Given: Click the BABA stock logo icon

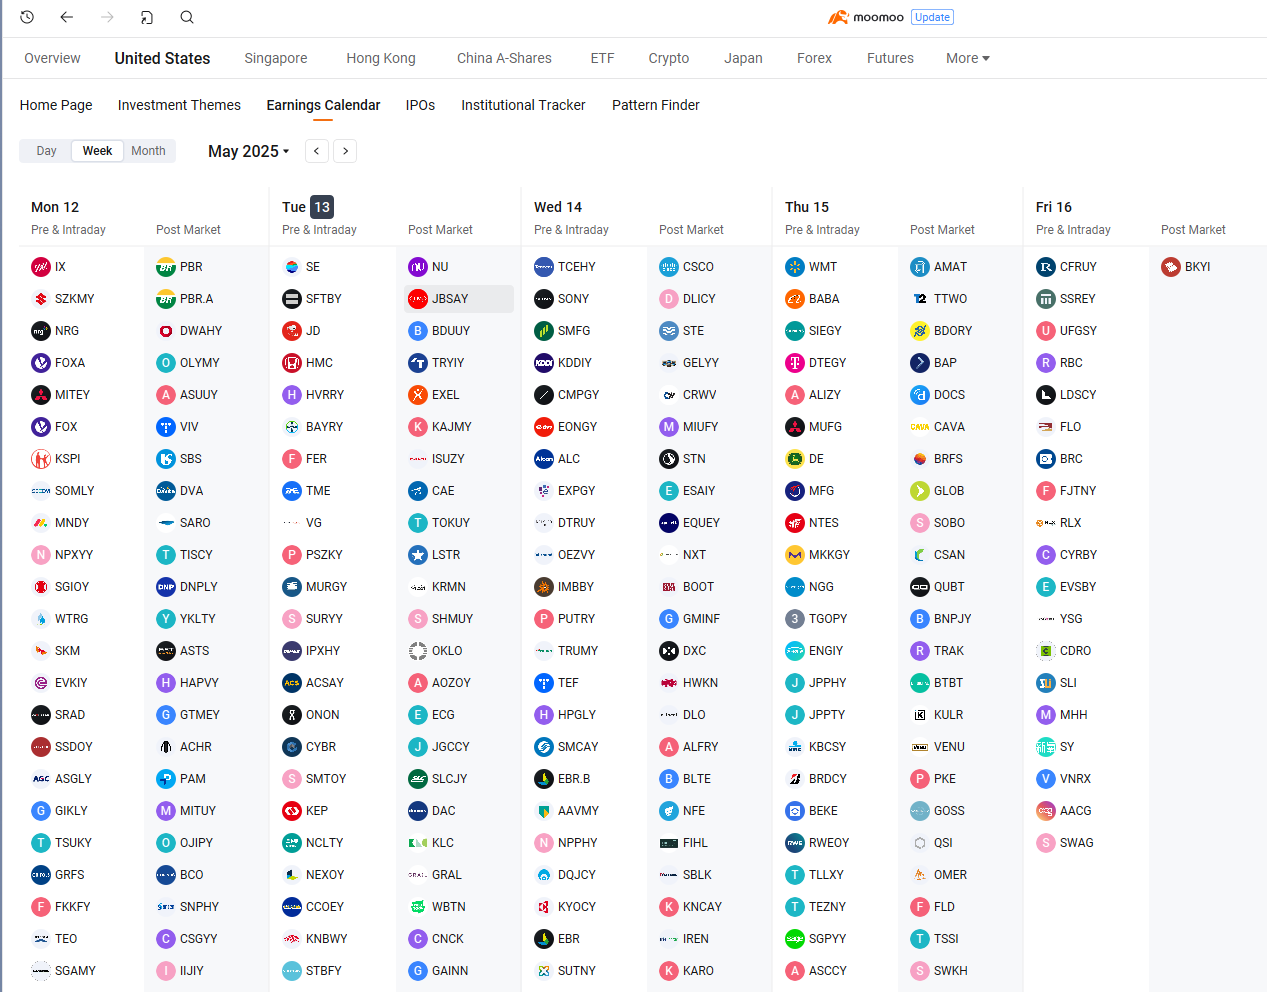Looking at the screenshot, I should [795, 299].
